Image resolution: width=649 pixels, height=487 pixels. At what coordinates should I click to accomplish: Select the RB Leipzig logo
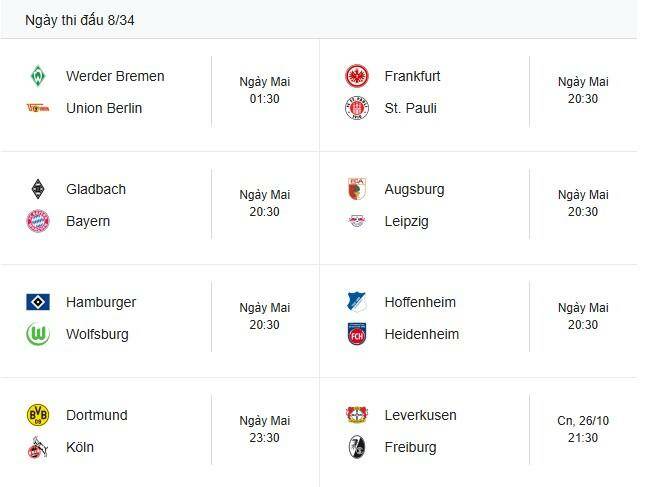[x=357, y=221]
